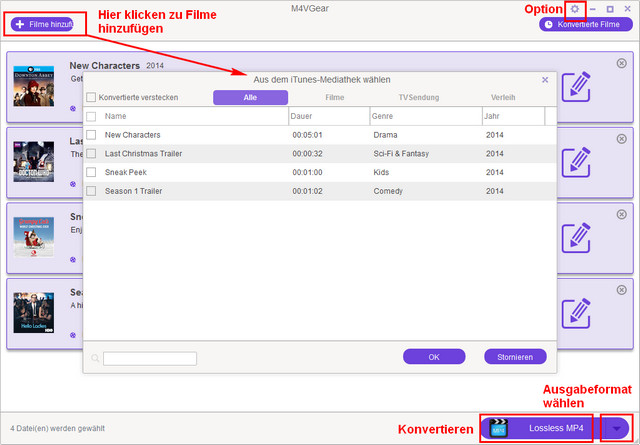Select the Sneak Peek row name
The width and height of the screenshot is (640, 445).
(126, 172)
